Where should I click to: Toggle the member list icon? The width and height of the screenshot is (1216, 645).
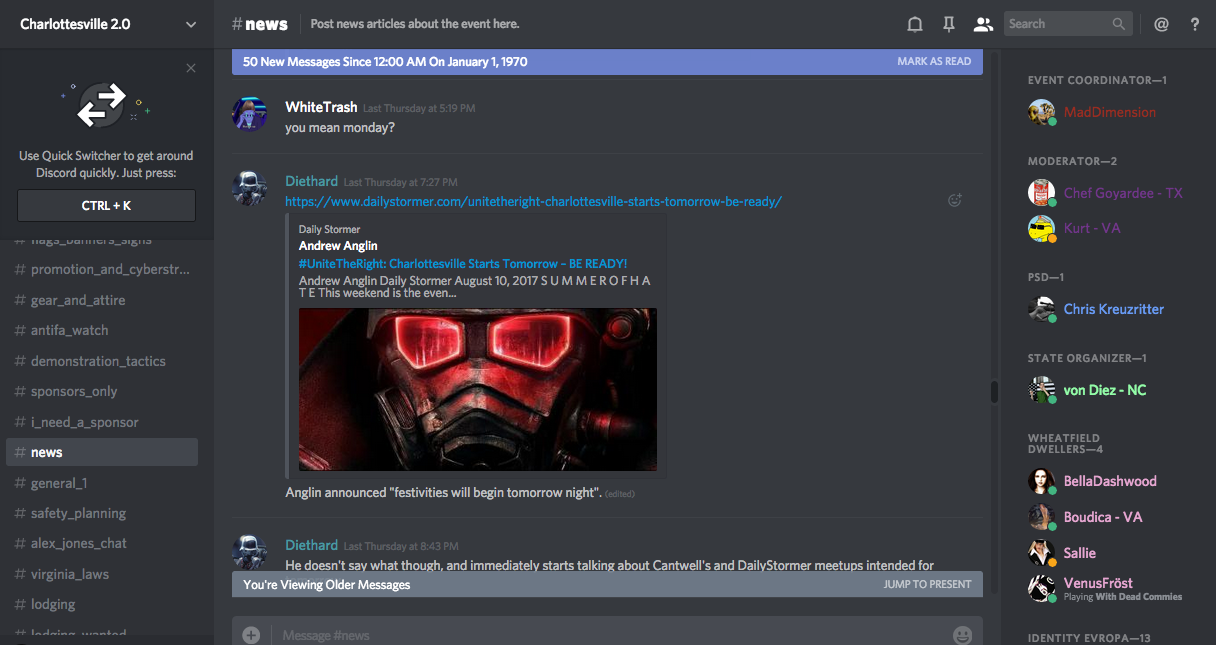(x=983, y=24)
